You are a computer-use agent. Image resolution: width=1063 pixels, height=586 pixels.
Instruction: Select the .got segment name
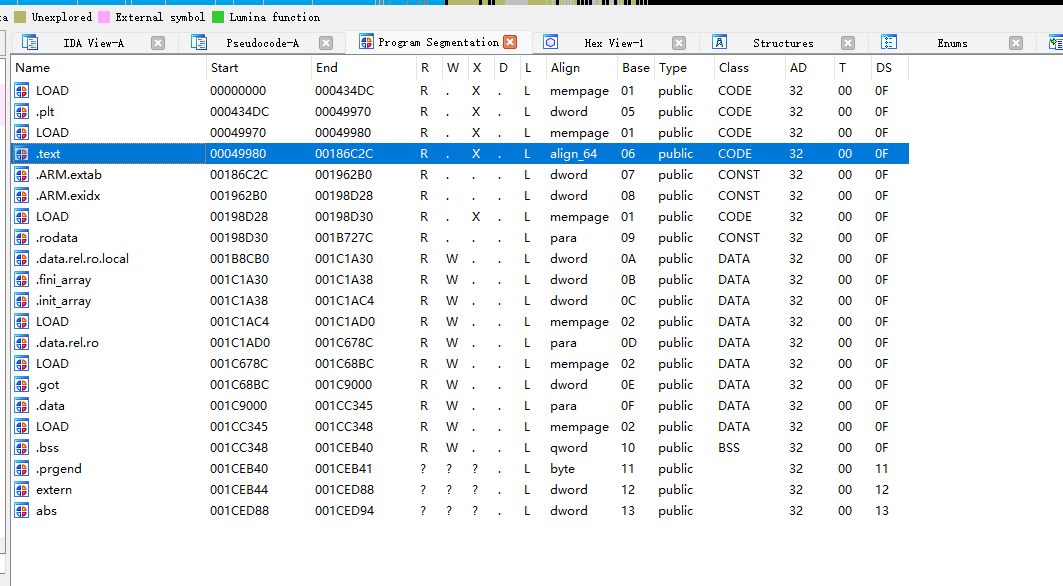pos(47,385)
